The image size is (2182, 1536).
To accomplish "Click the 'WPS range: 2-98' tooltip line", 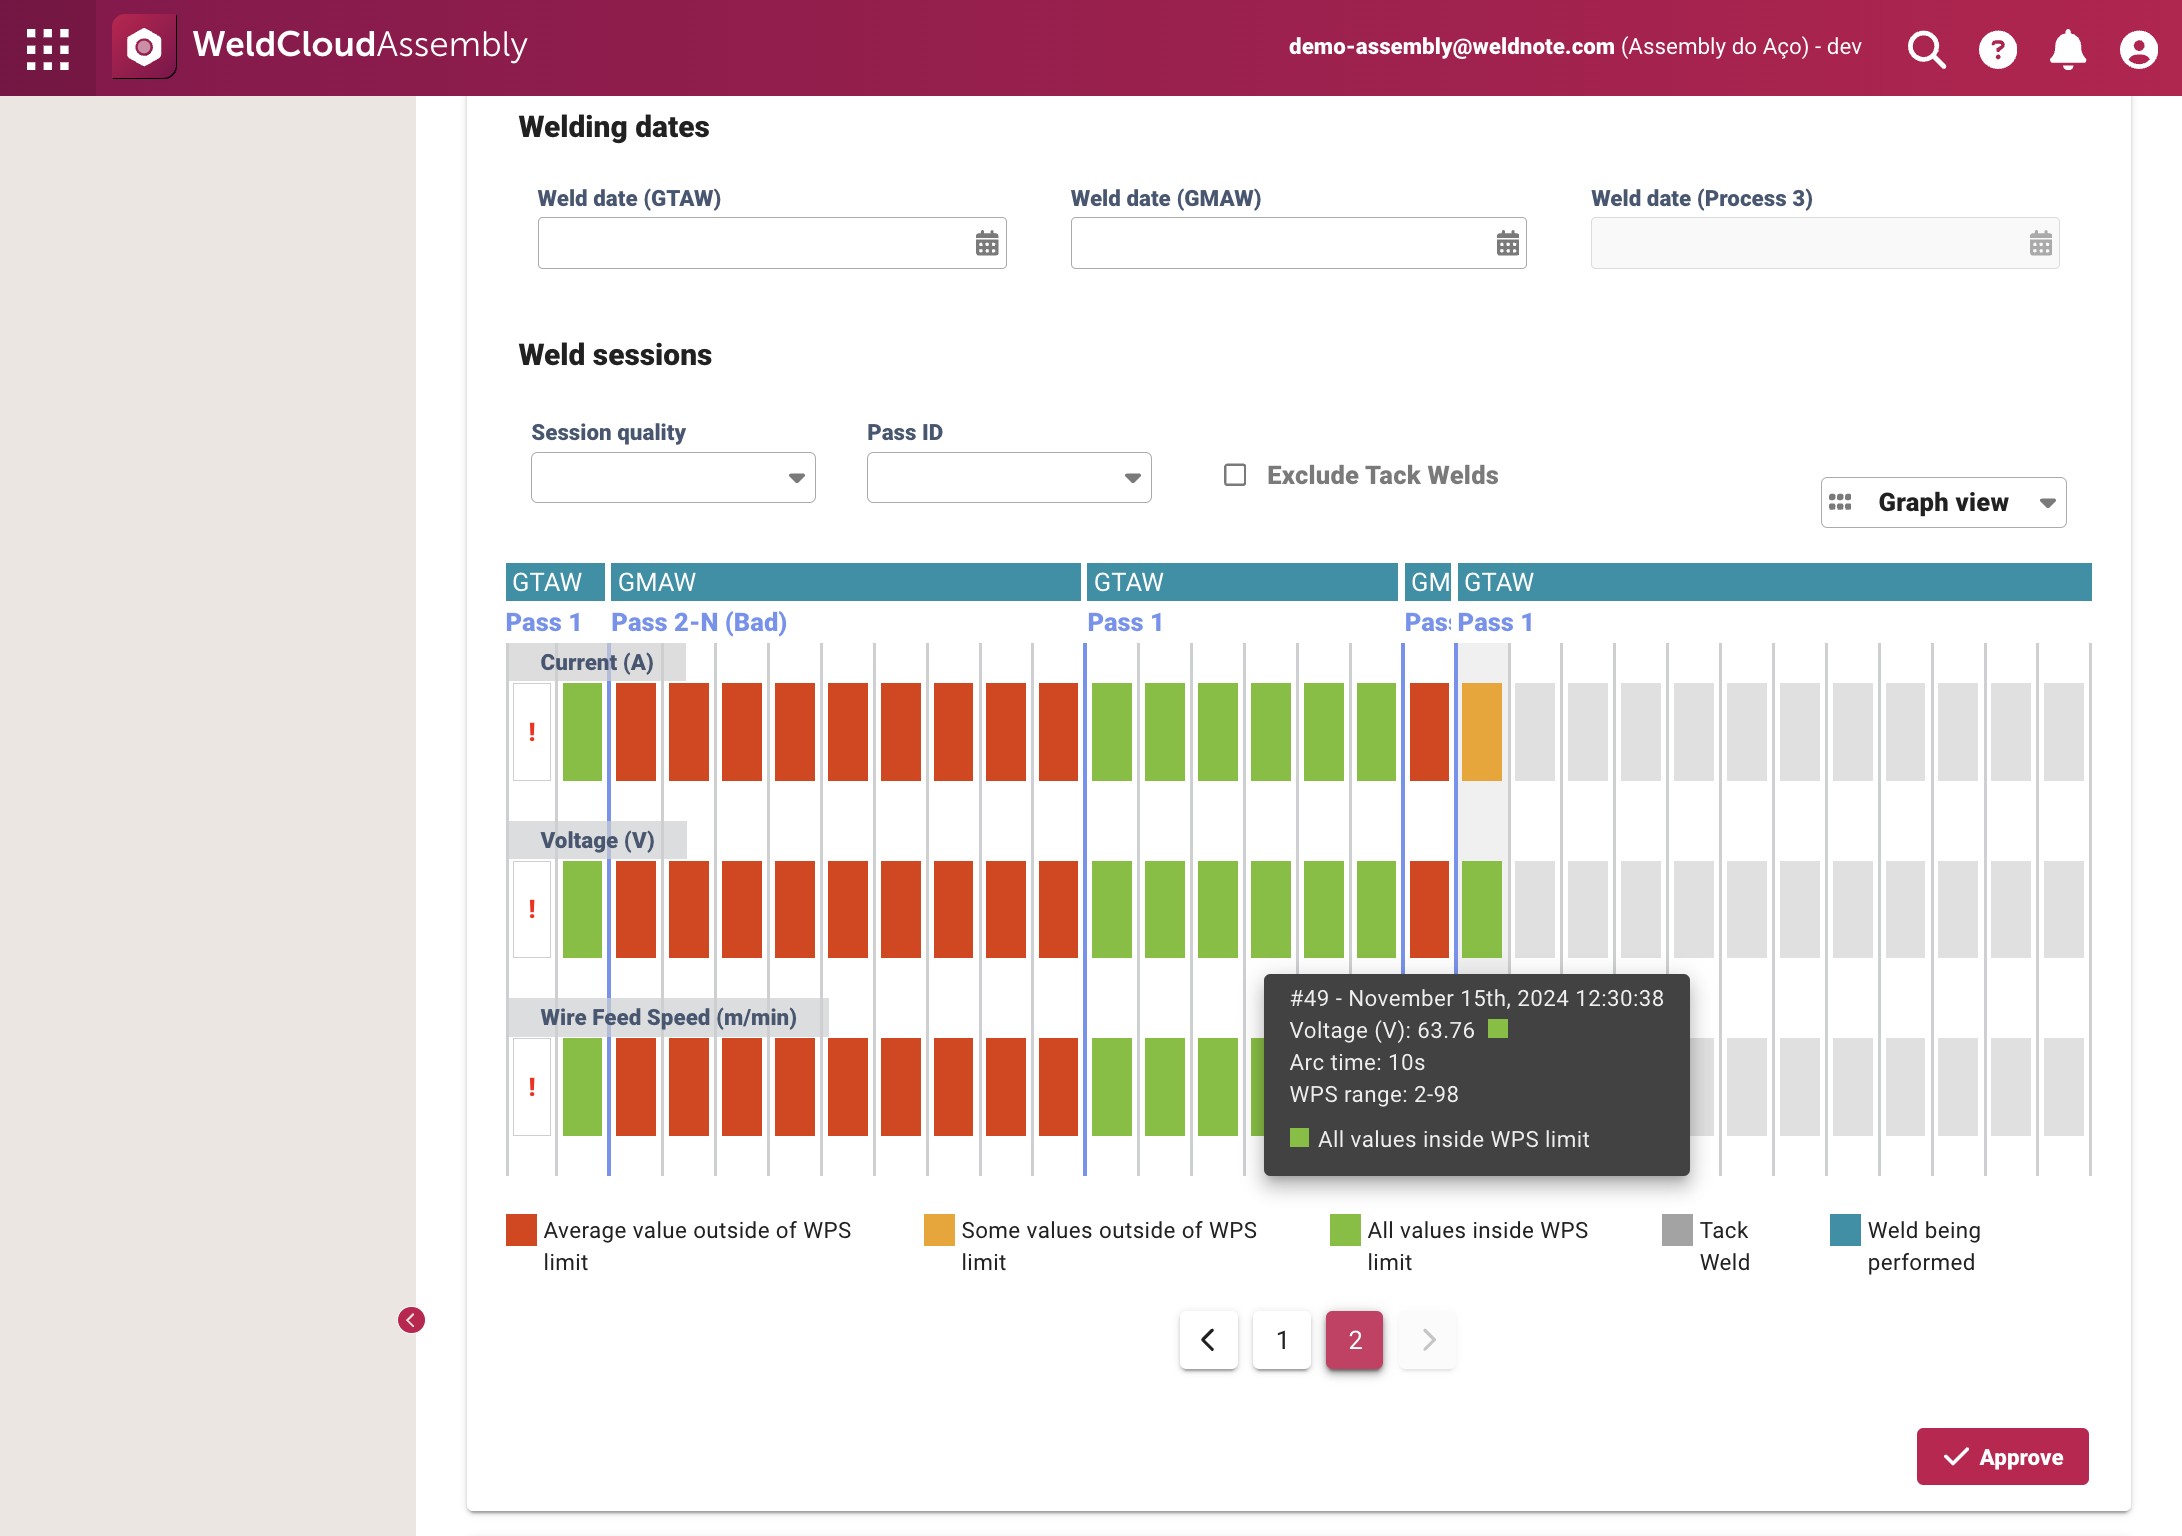I will pos(1374,1094).
